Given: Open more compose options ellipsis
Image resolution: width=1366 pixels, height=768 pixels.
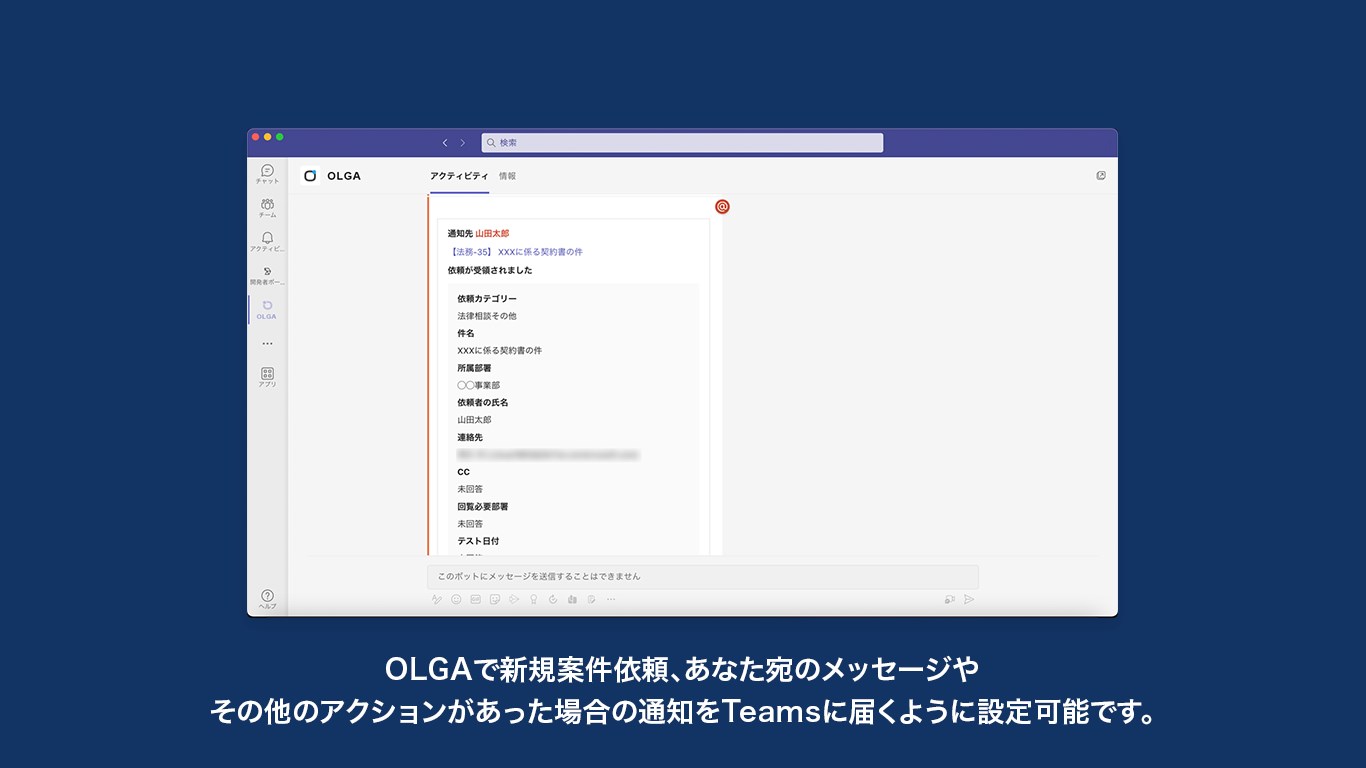Looking at the screenshot, I should 611,600.
